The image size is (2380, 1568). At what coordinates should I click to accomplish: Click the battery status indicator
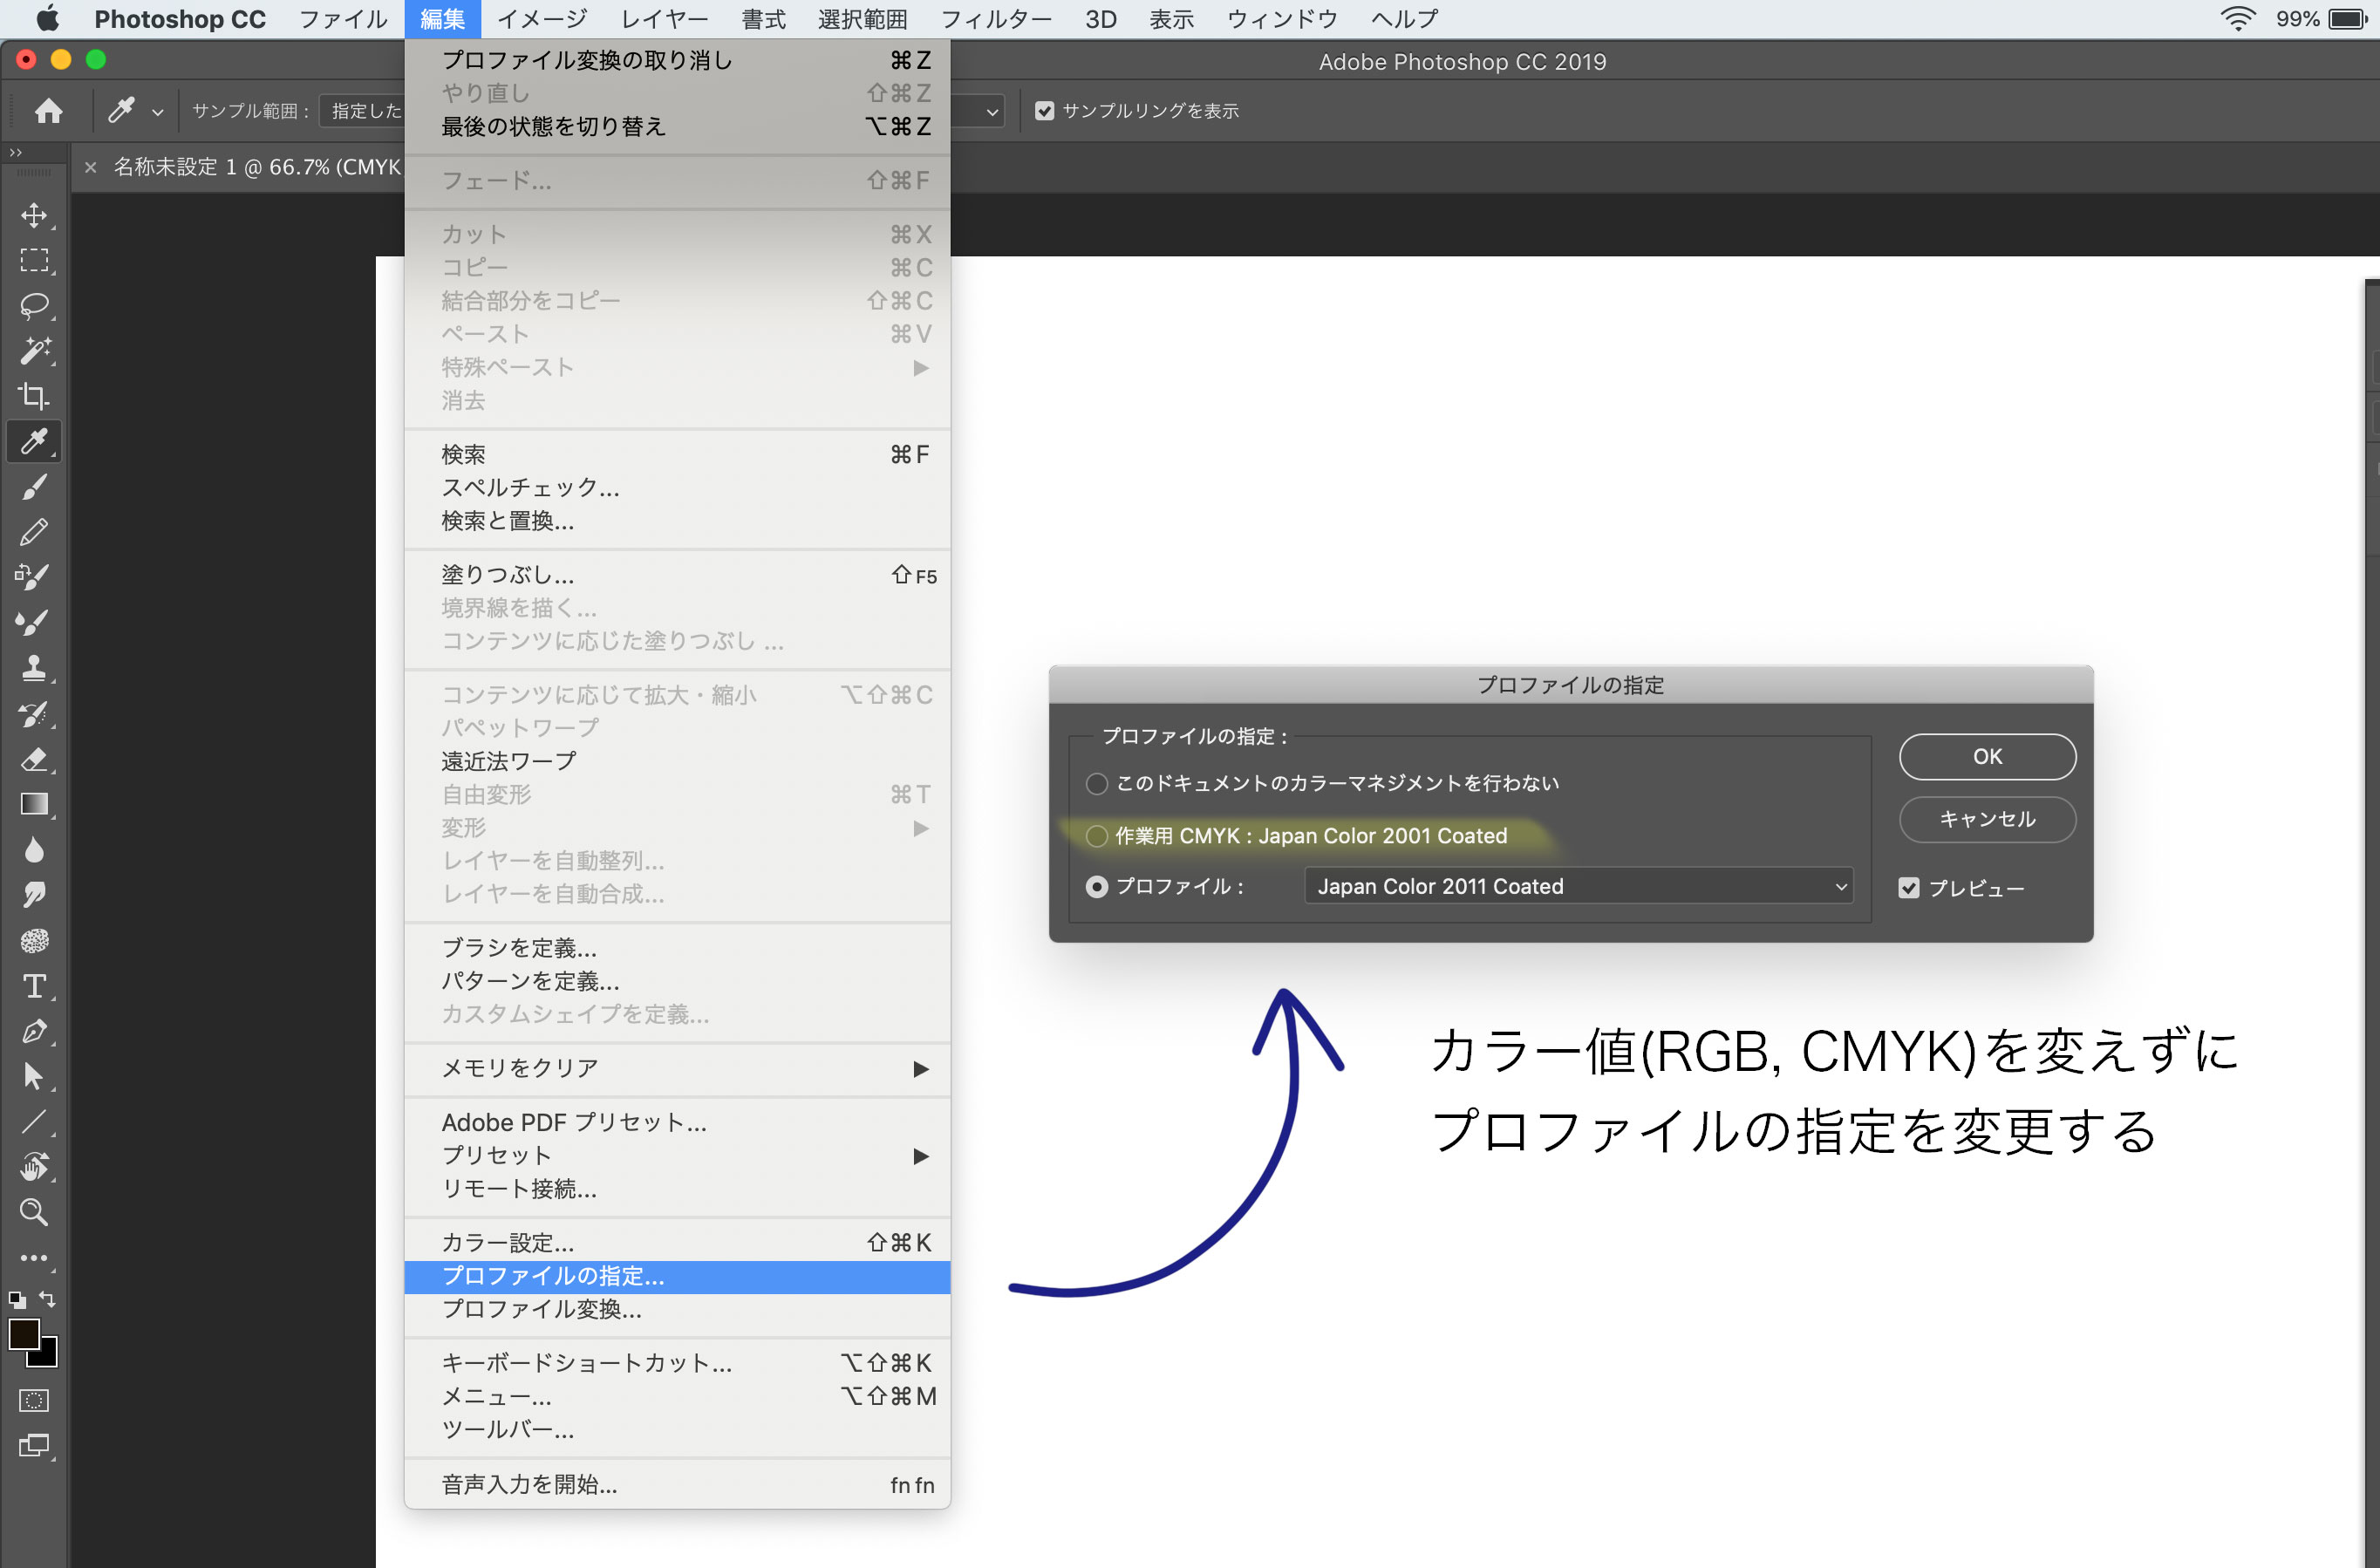(2345, 19)
